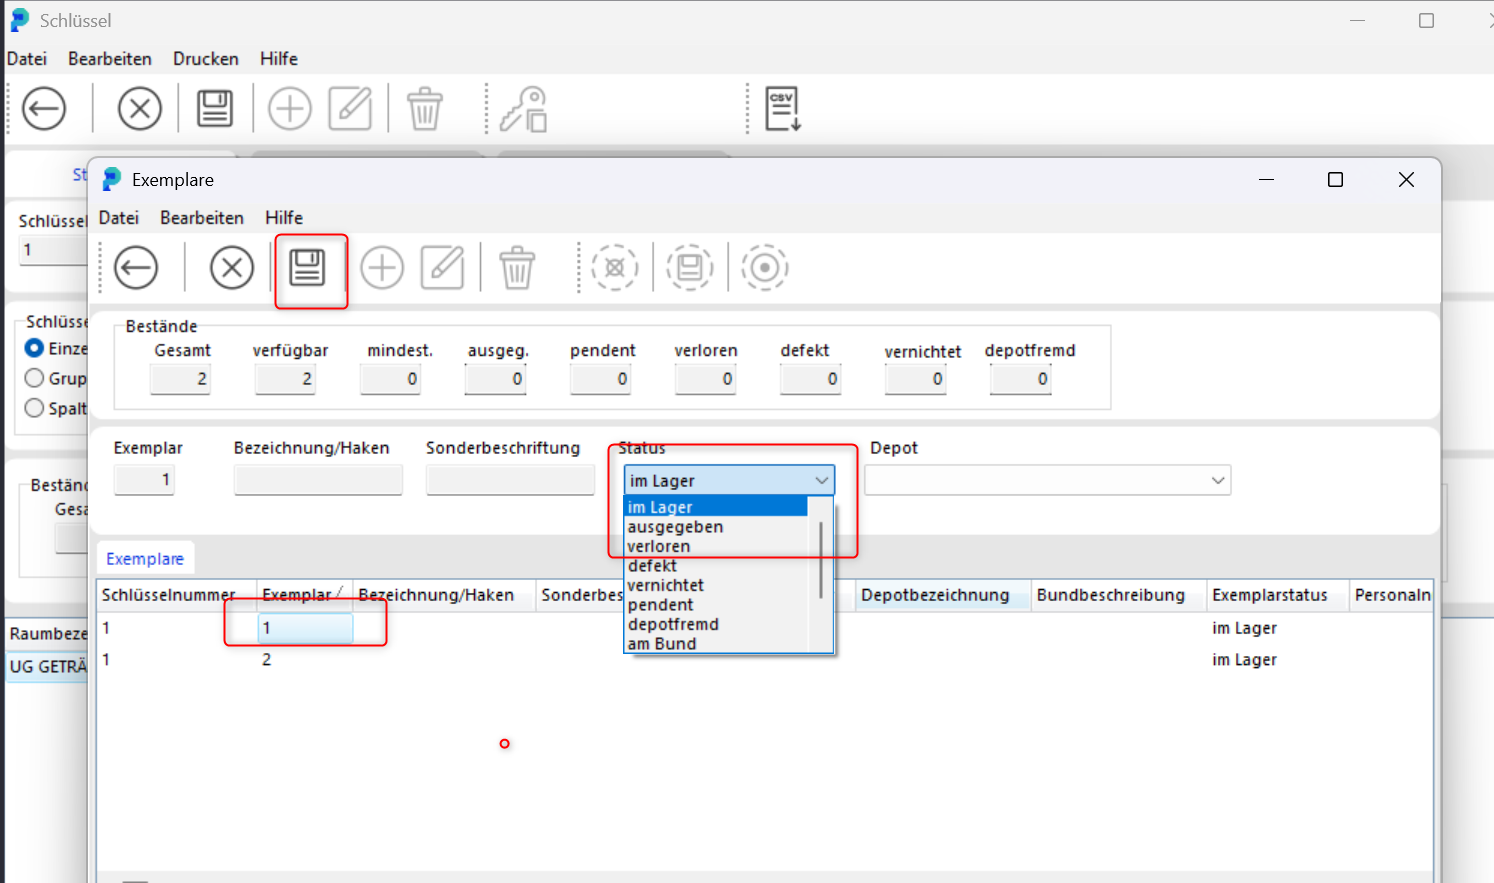Click the trash delete icon in Exemplare toolbar
This screenshot has width=1494, height=883.
coord(517,268)
